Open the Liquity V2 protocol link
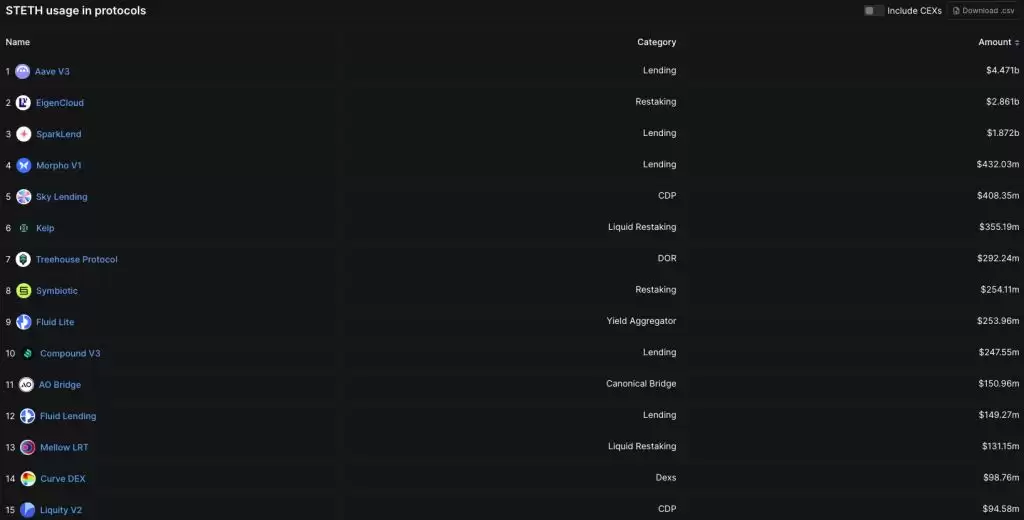This screenshot has height=520, width=1024. 61,510
